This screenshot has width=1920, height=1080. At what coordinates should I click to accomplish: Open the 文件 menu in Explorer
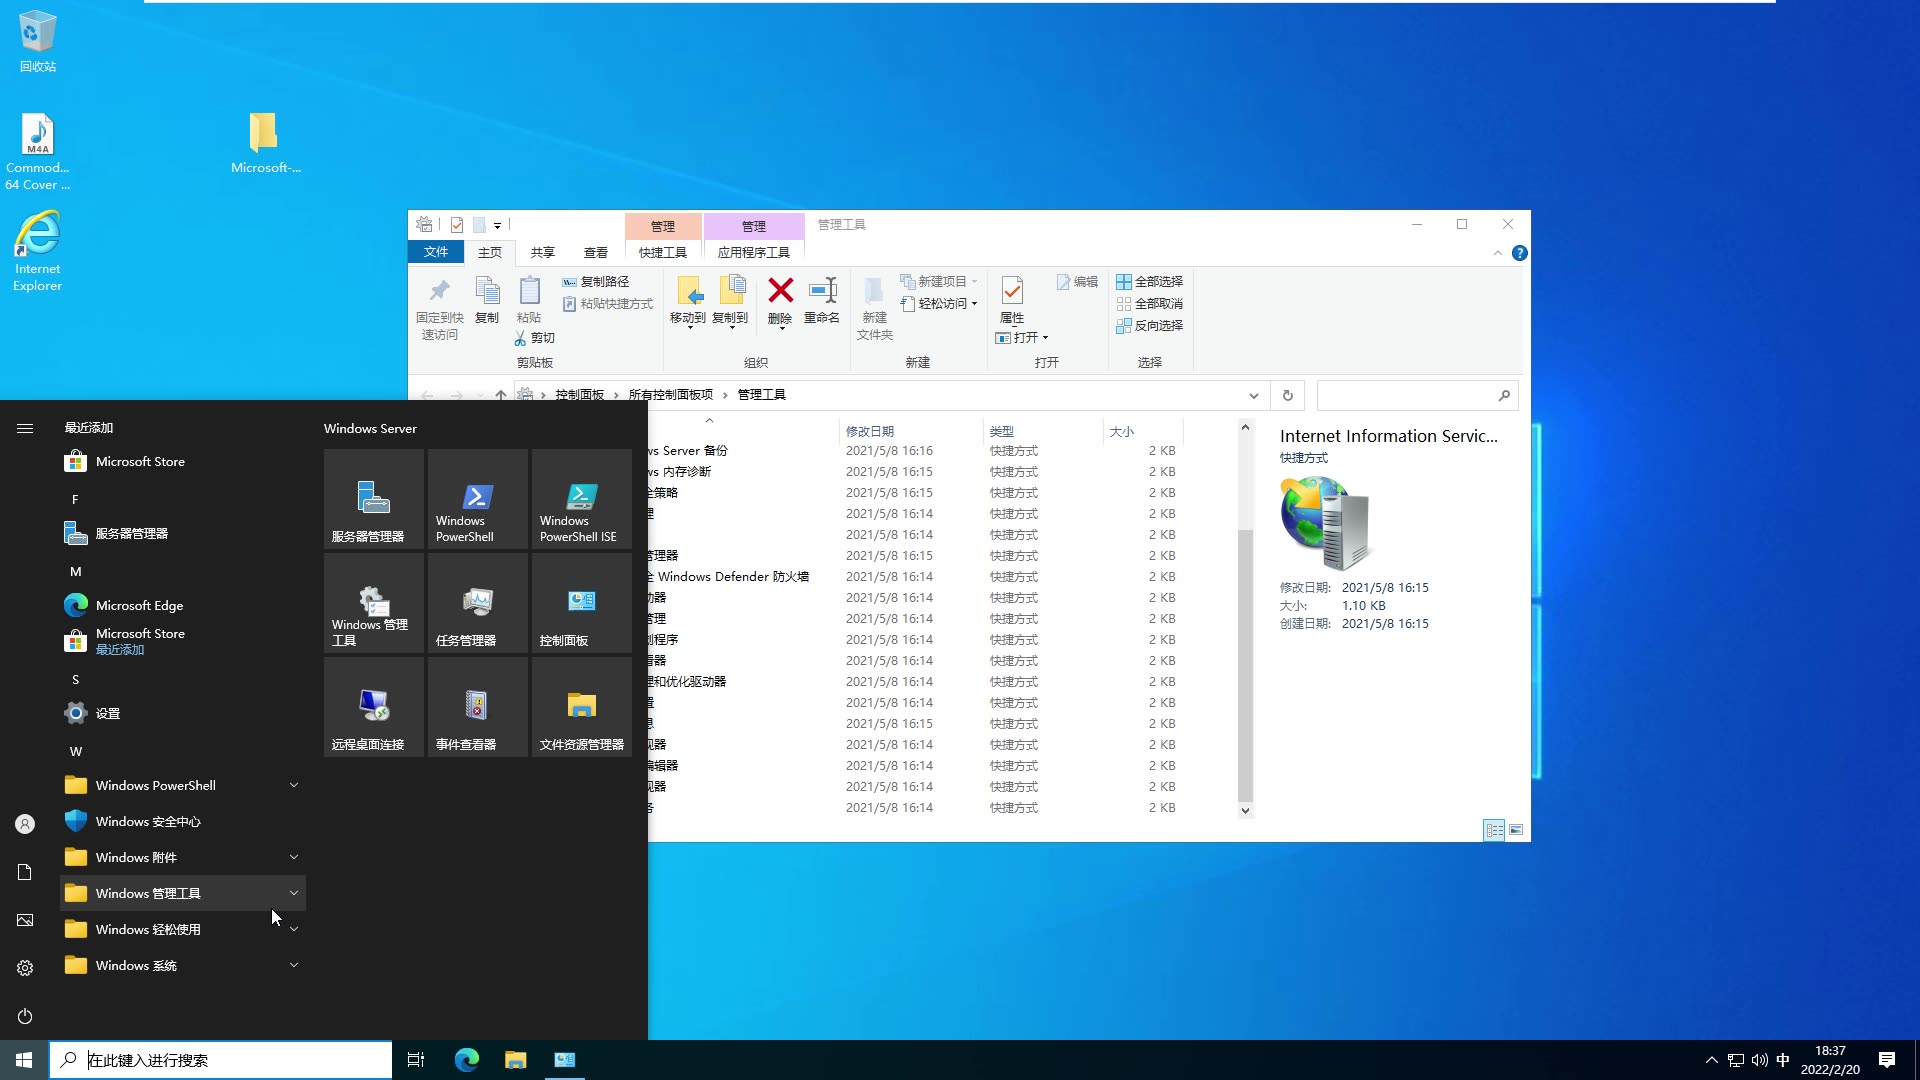435,252
